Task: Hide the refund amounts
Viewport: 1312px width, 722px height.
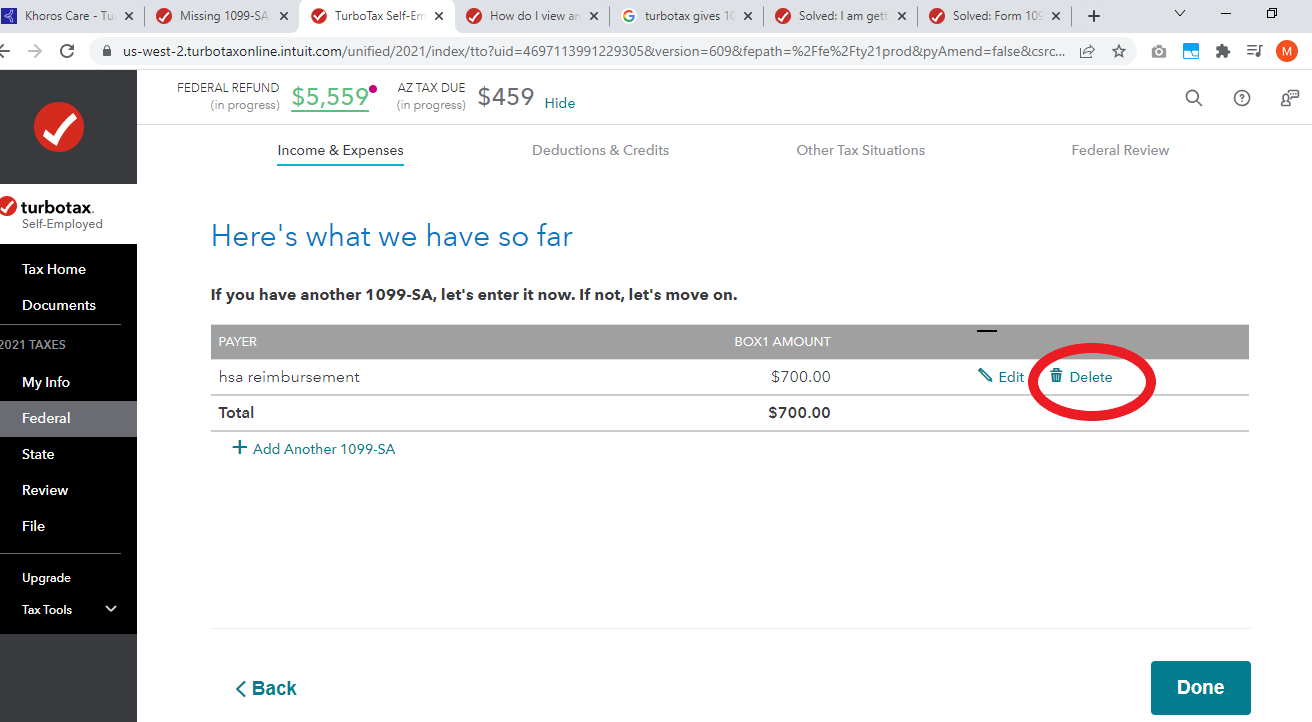Action: coord(560,103)
